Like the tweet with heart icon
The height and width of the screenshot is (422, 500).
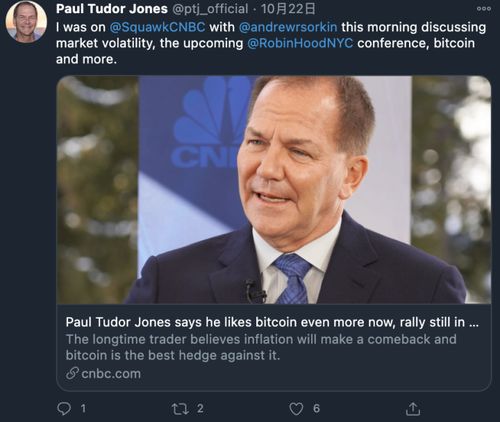pyautogui.click(x=296, y=409)
